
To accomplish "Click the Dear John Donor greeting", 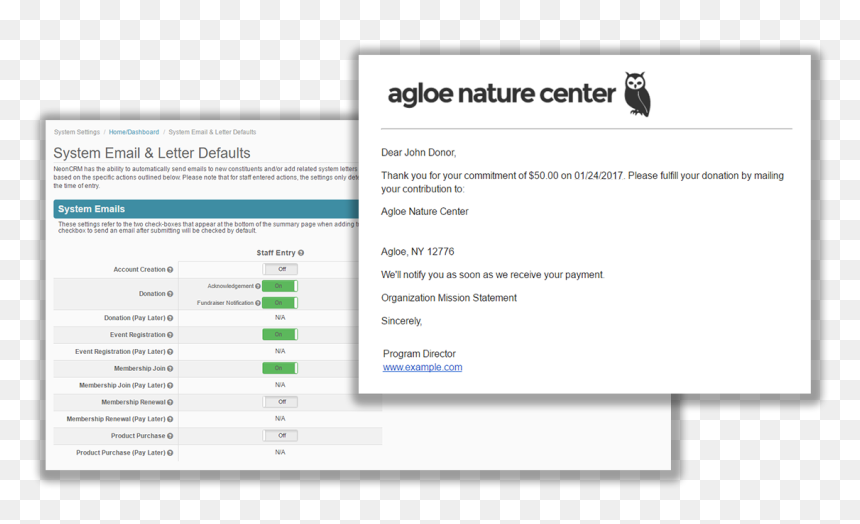I will point(418,153).
